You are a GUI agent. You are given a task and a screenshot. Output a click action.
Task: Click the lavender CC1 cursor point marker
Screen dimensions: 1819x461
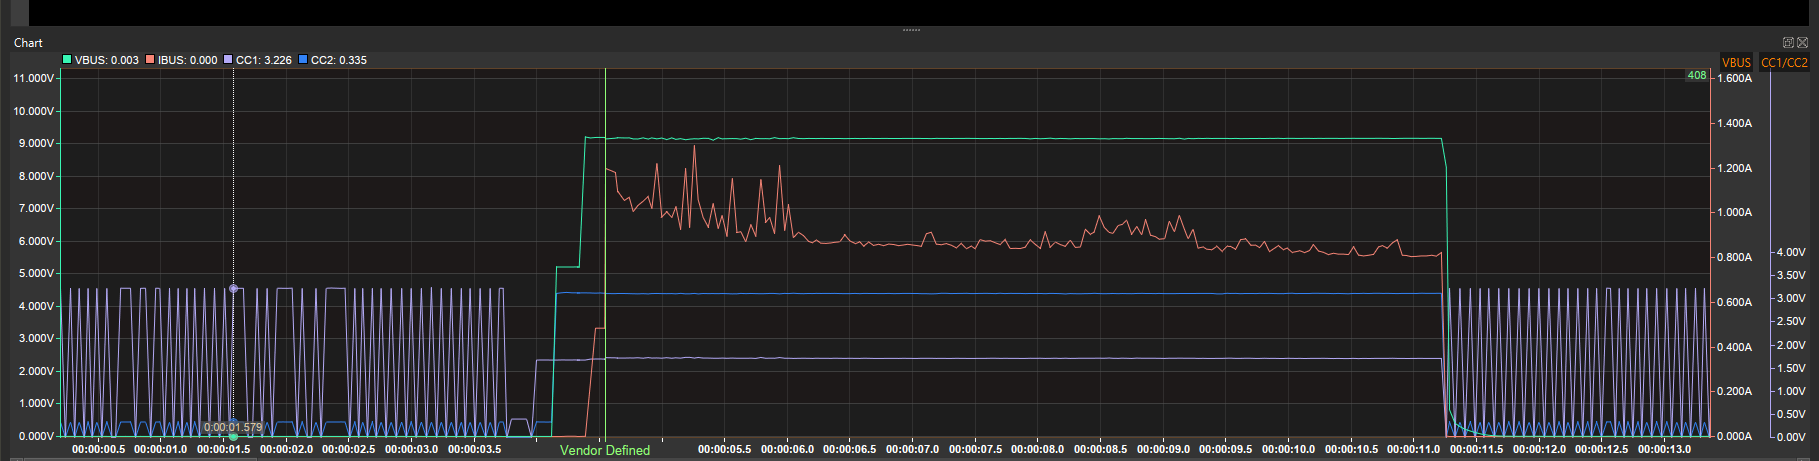pos(234,288)
